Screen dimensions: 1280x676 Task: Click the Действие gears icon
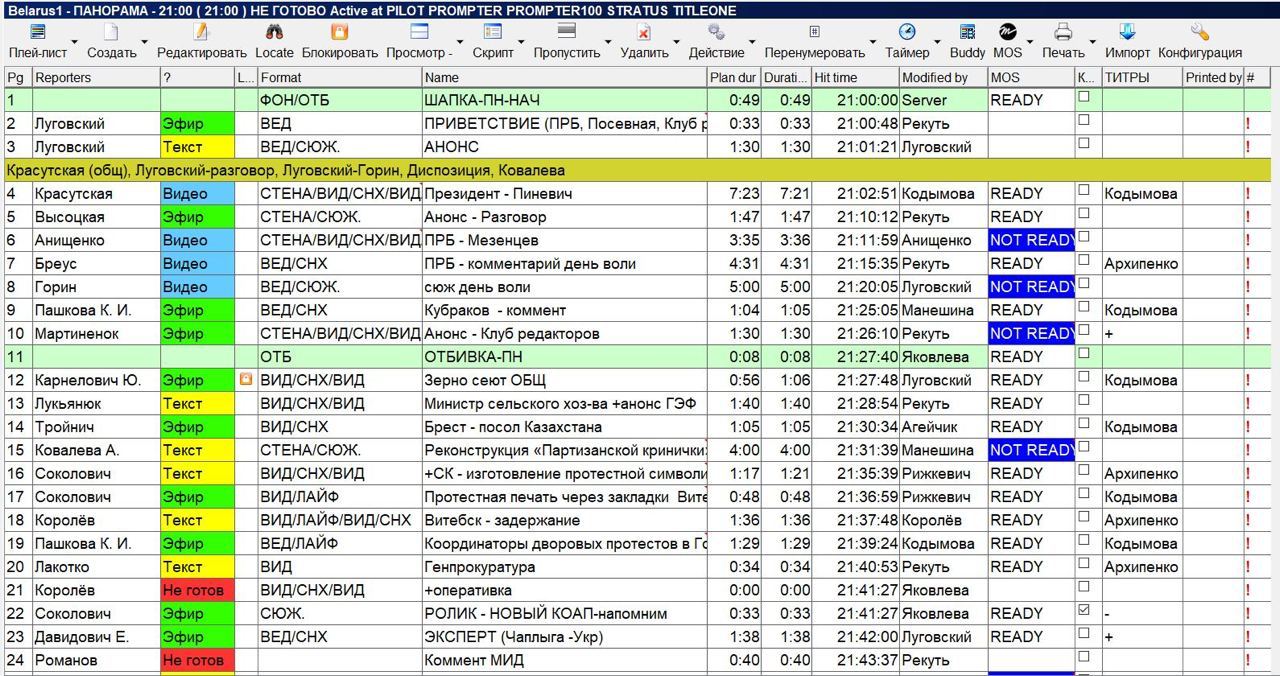pyautogui.click(x=716, y=33)
